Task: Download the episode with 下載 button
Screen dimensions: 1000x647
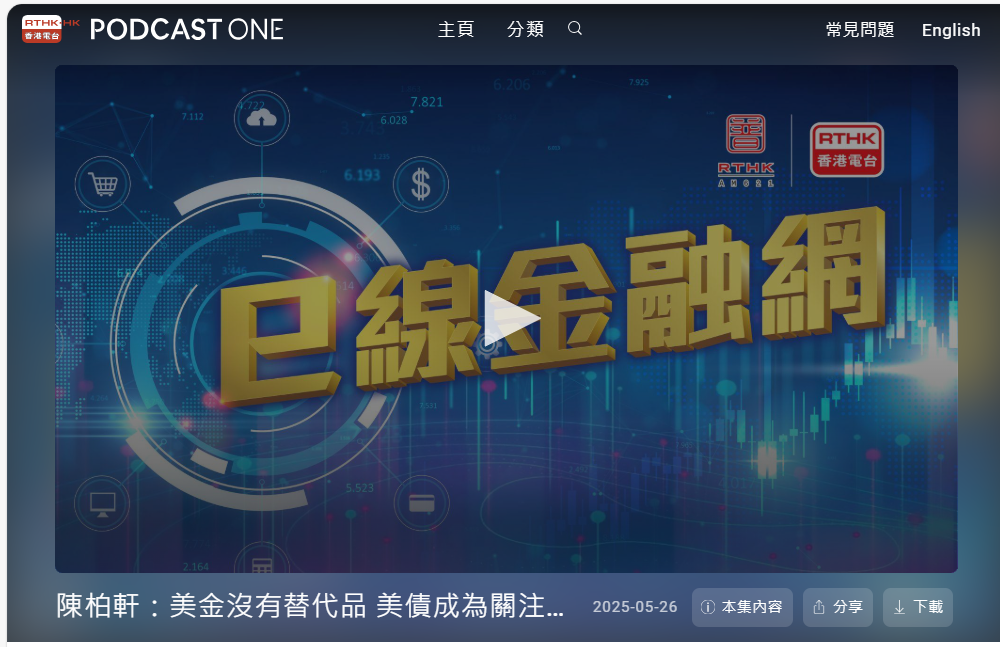Action: (917, 607)
